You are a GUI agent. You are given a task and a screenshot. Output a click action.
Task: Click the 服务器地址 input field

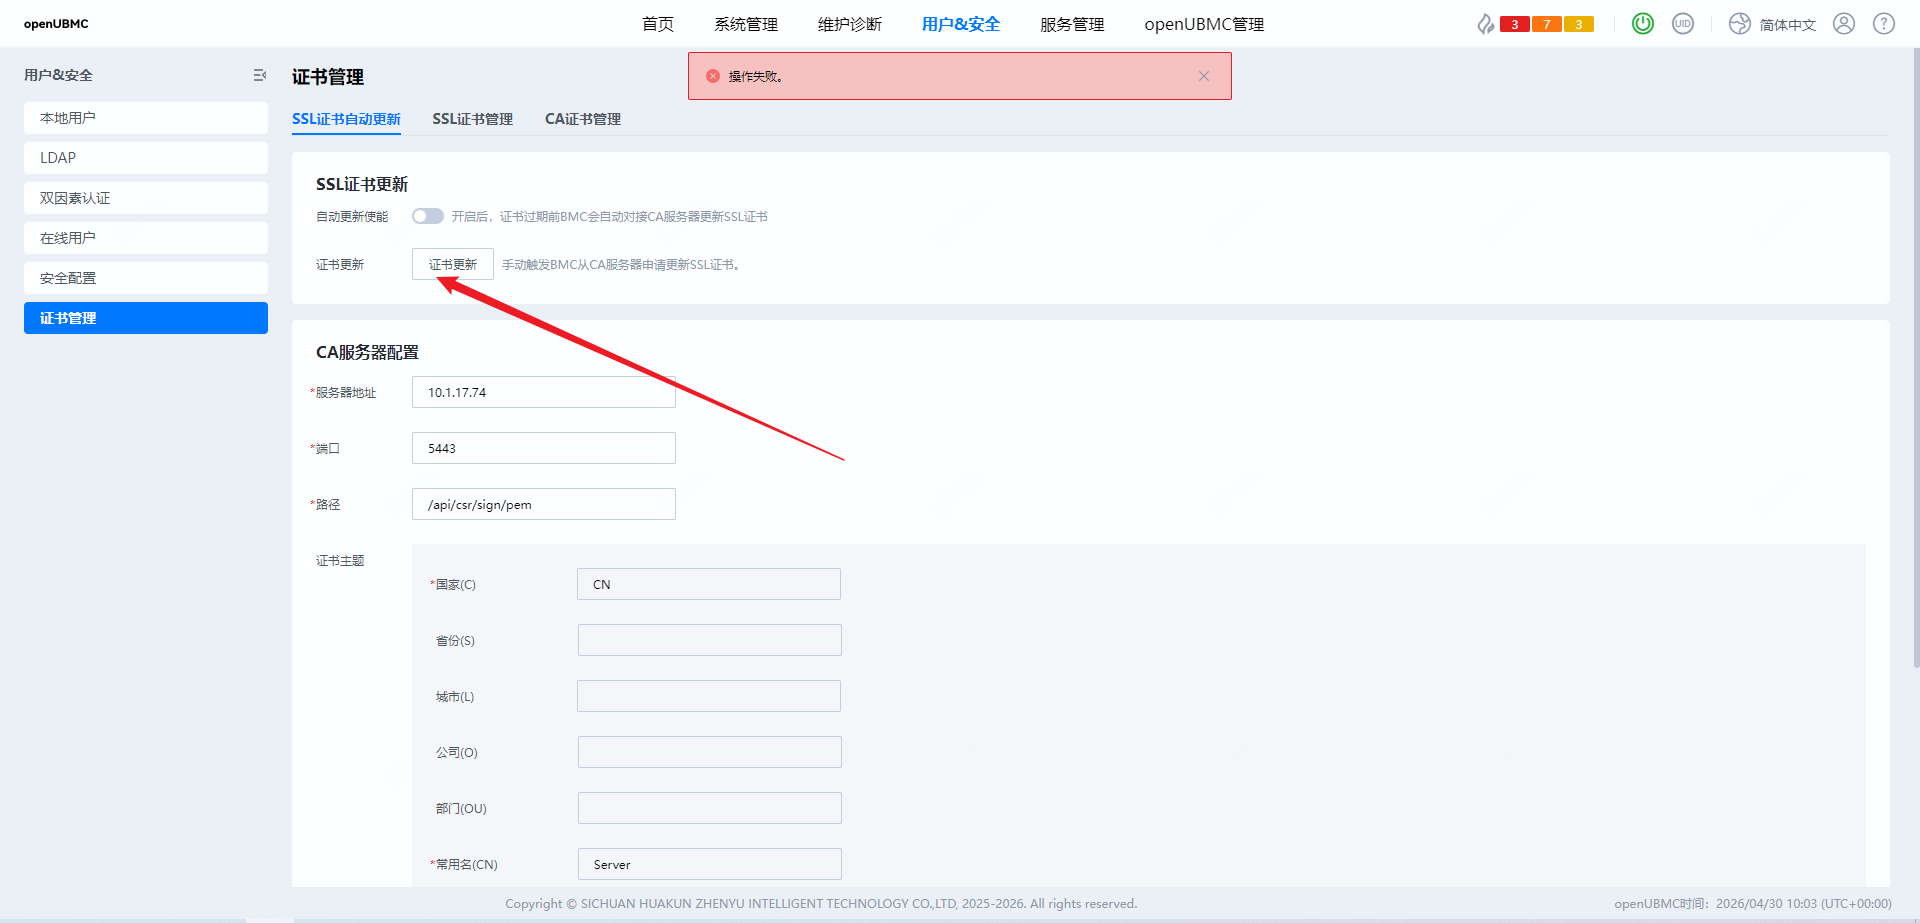click(544, 392)
